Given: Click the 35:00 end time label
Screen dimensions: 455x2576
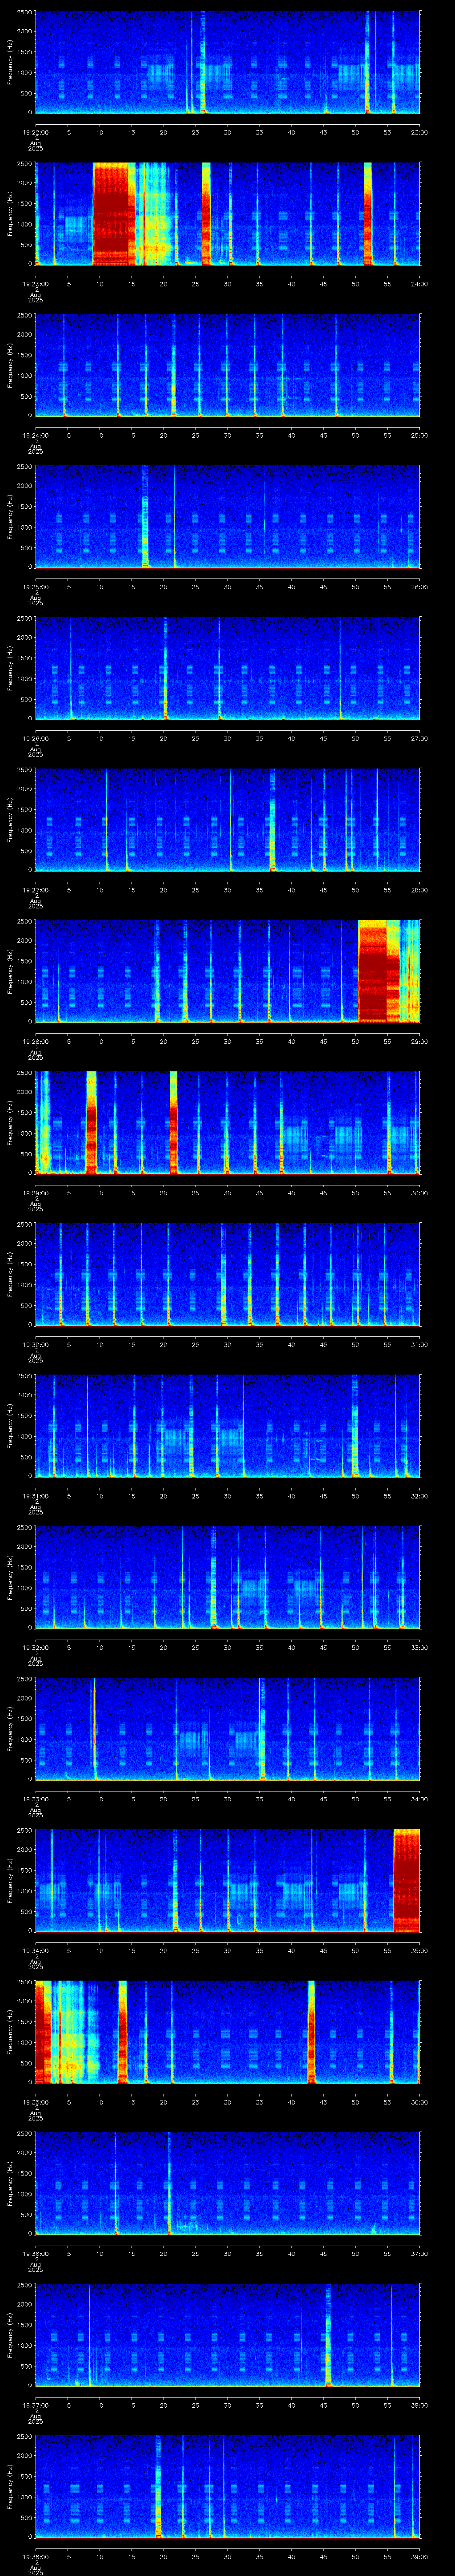Looking at the screenshot, I should point(419,1950).
